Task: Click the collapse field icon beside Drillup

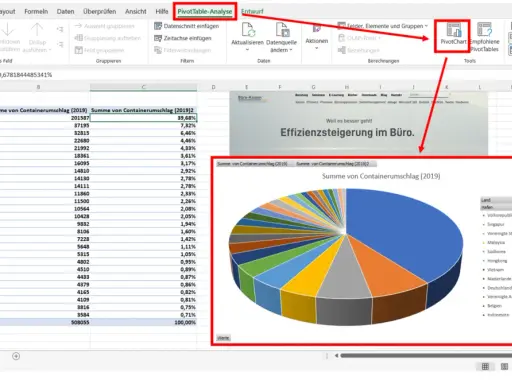Action: tap(60, 44)
